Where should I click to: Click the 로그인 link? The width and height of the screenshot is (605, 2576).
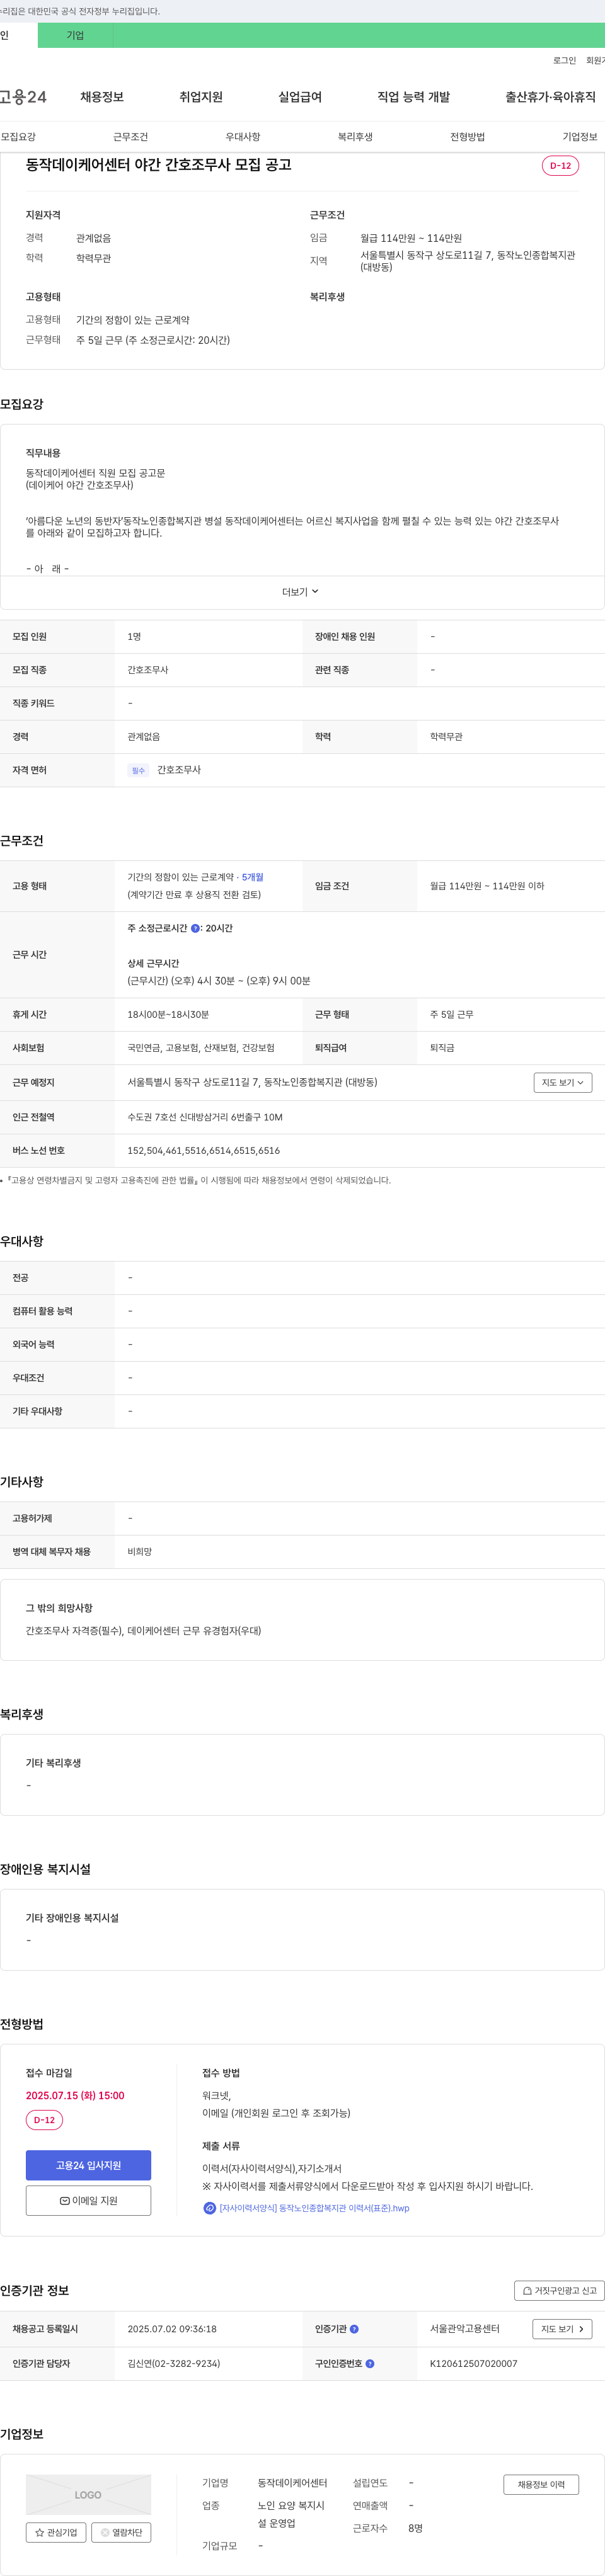564,61
